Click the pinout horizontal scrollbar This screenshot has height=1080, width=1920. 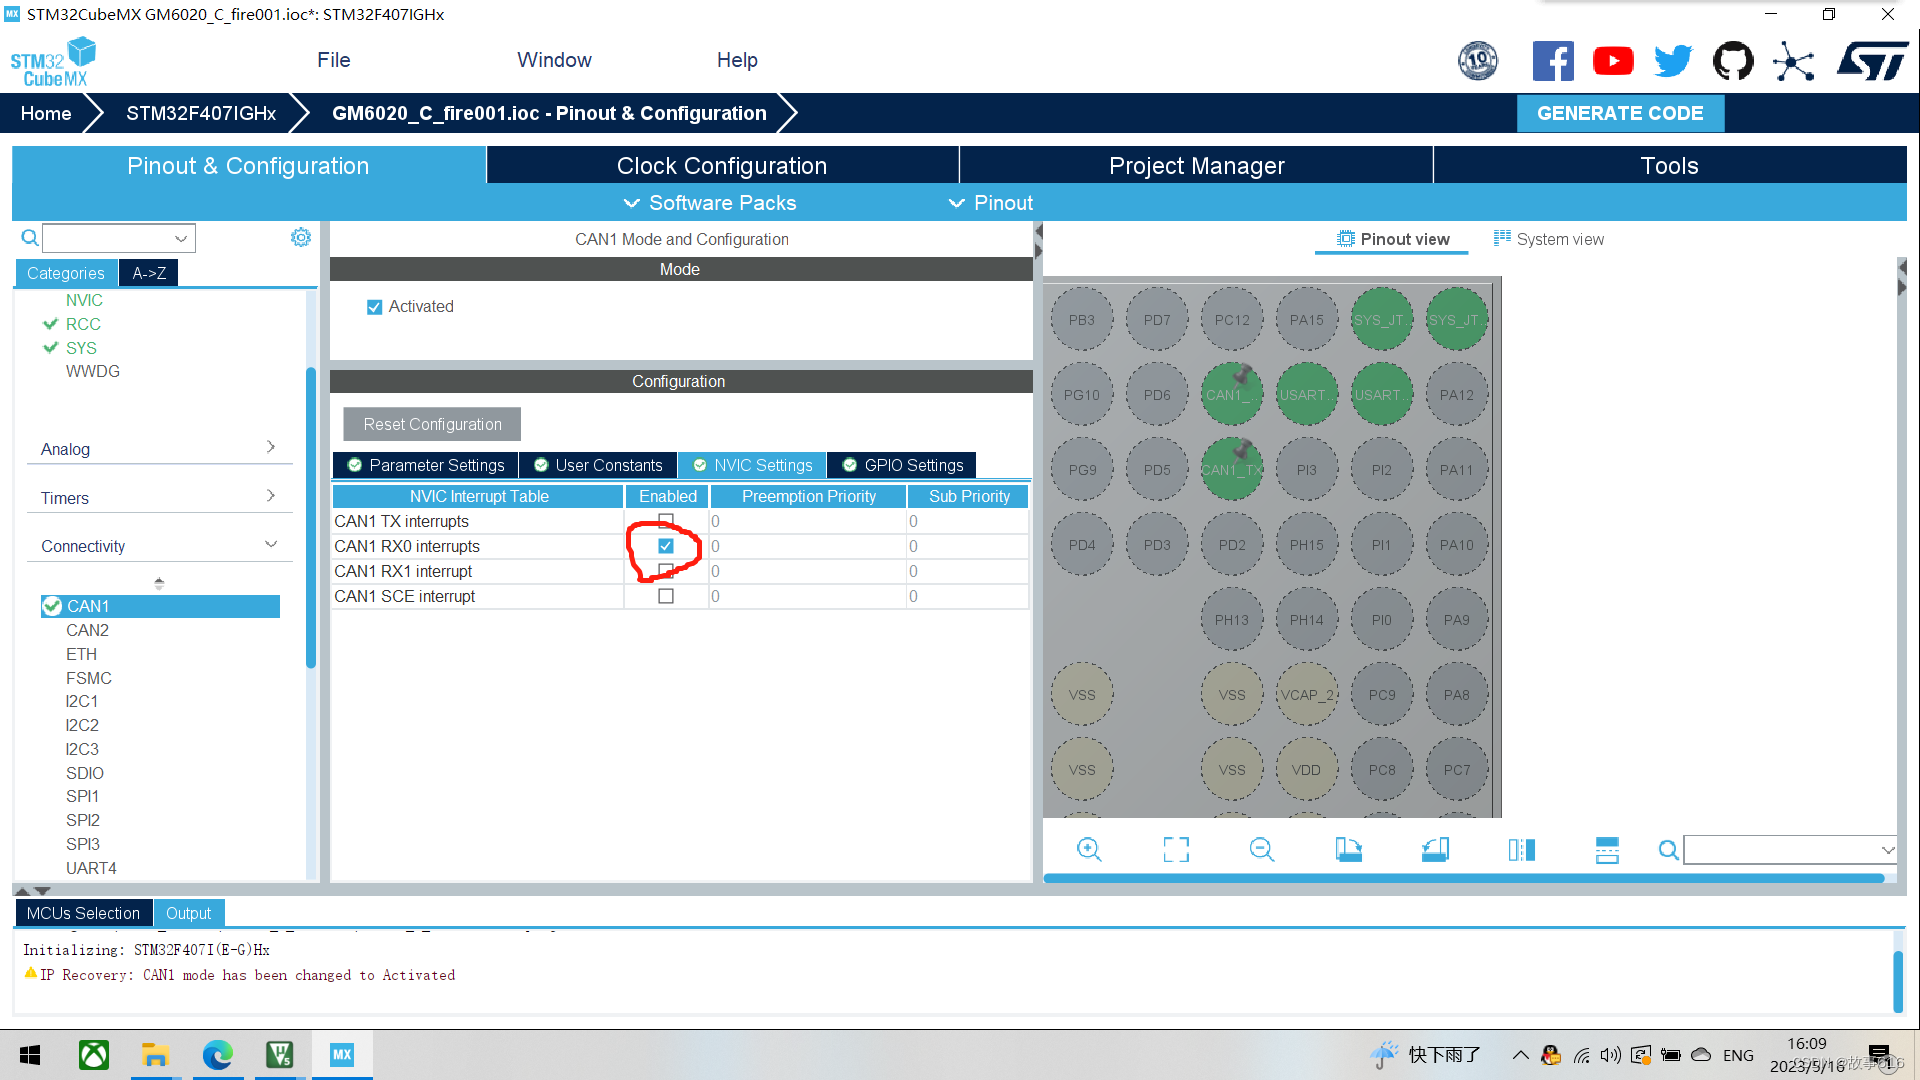[1464, 878]
